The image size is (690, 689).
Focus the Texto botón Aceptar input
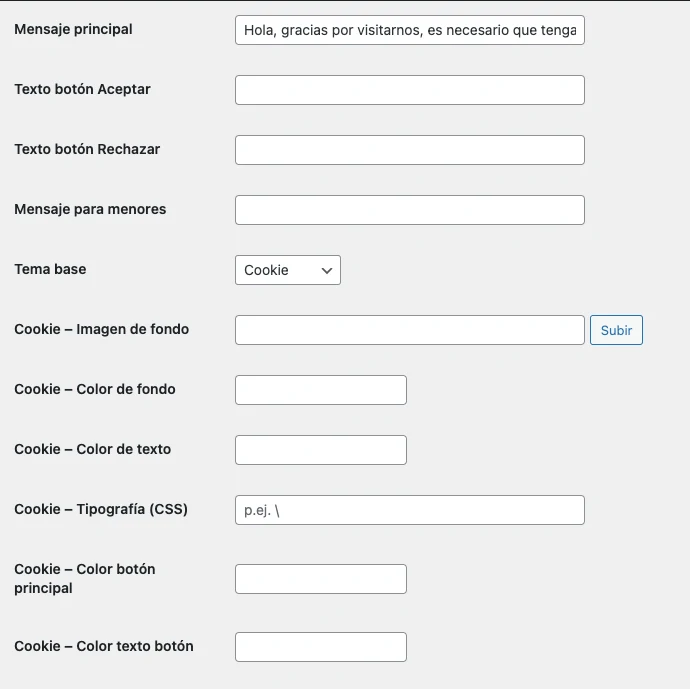click(x=409, y=90)
